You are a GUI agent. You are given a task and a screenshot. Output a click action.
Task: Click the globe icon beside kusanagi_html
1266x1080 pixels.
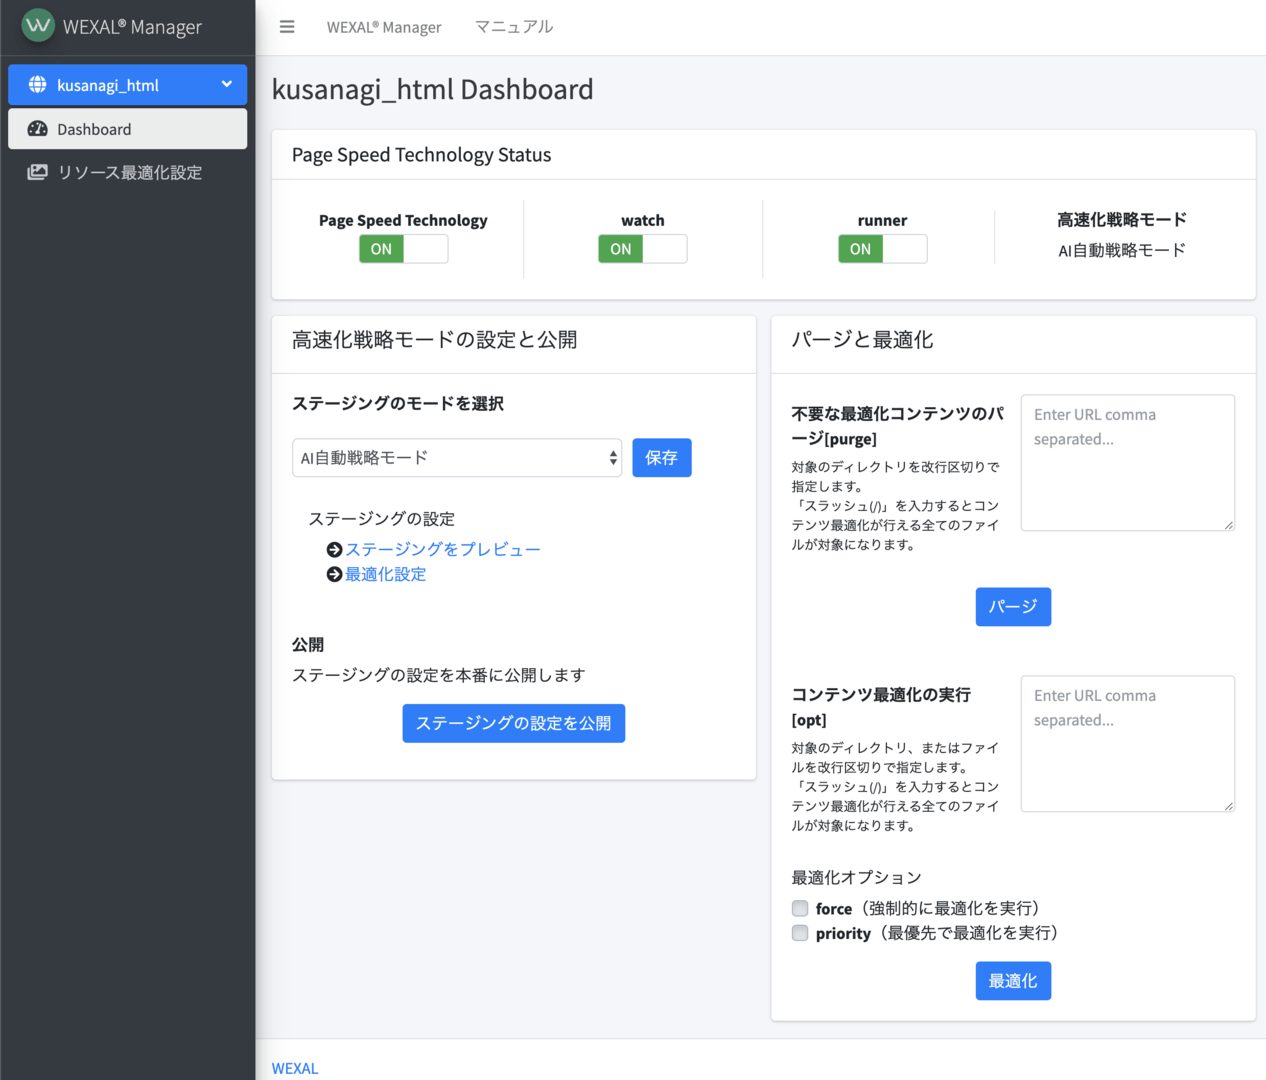37,85
